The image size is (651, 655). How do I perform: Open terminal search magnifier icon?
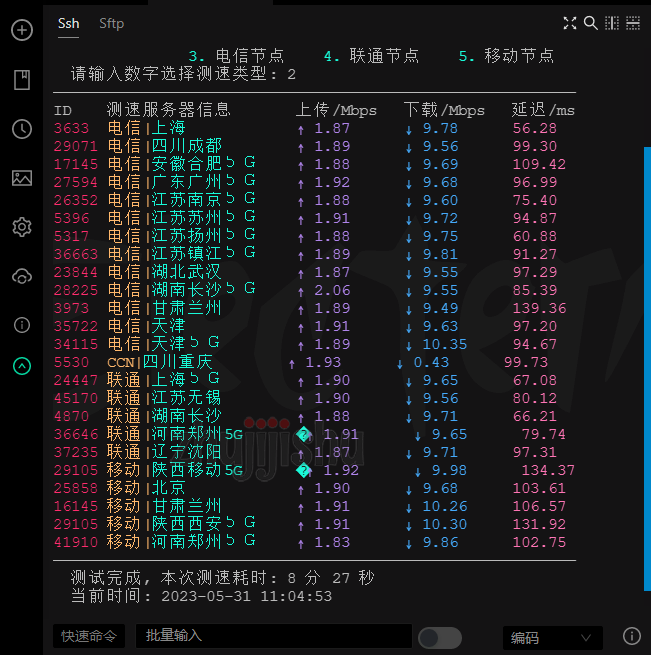(590, 23)
